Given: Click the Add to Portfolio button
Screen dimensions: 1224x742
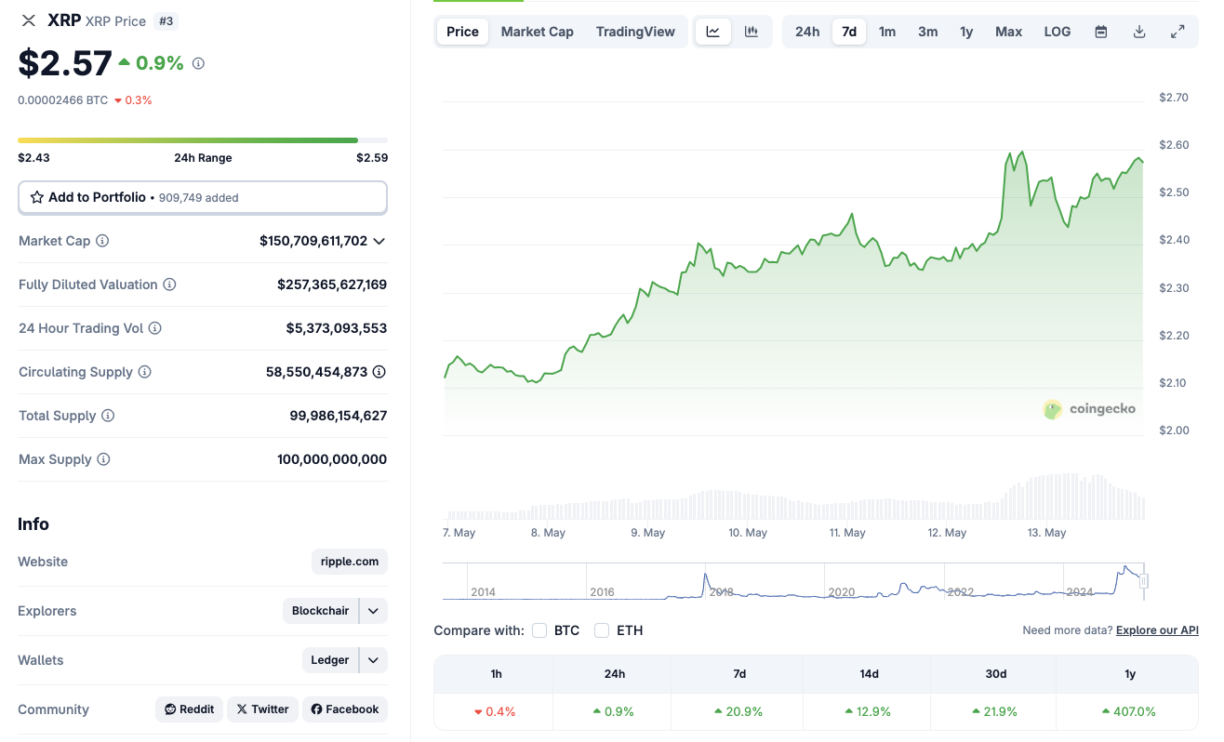Looking at the screenshot, I should tap(202, 197).
